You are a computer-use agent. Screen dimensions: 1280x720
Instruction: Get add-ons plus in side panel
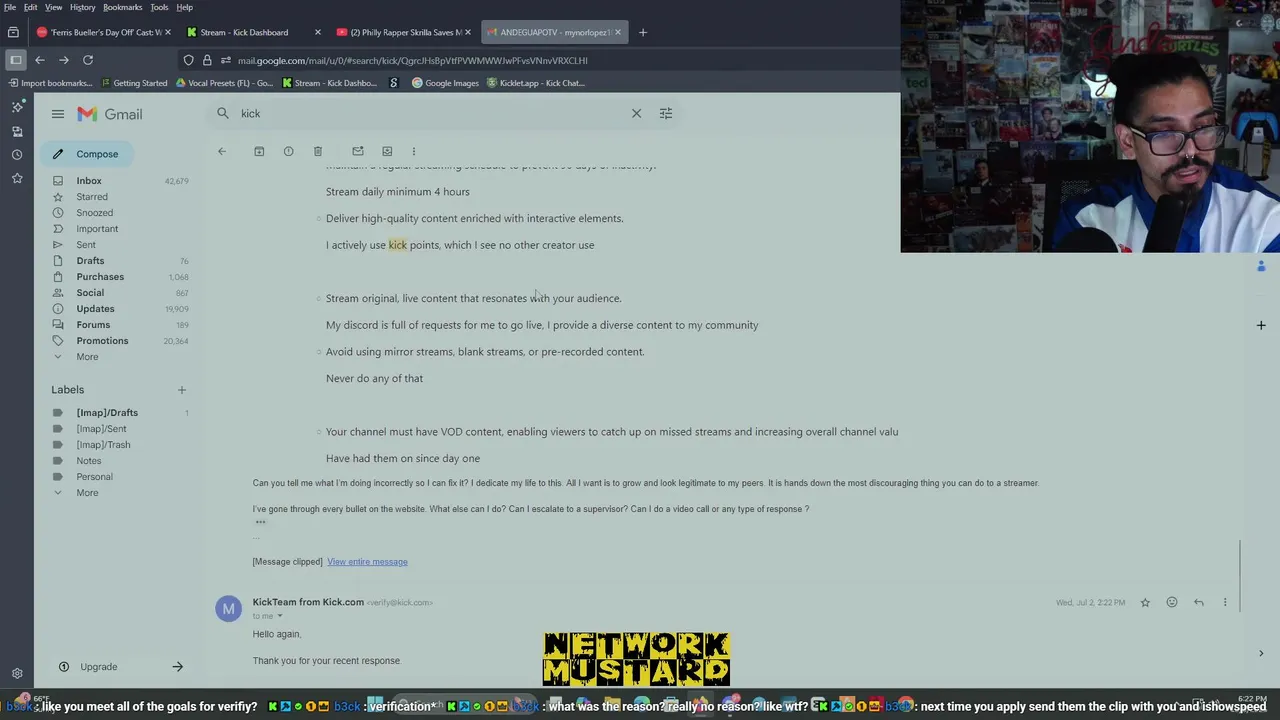point(1261,325)
